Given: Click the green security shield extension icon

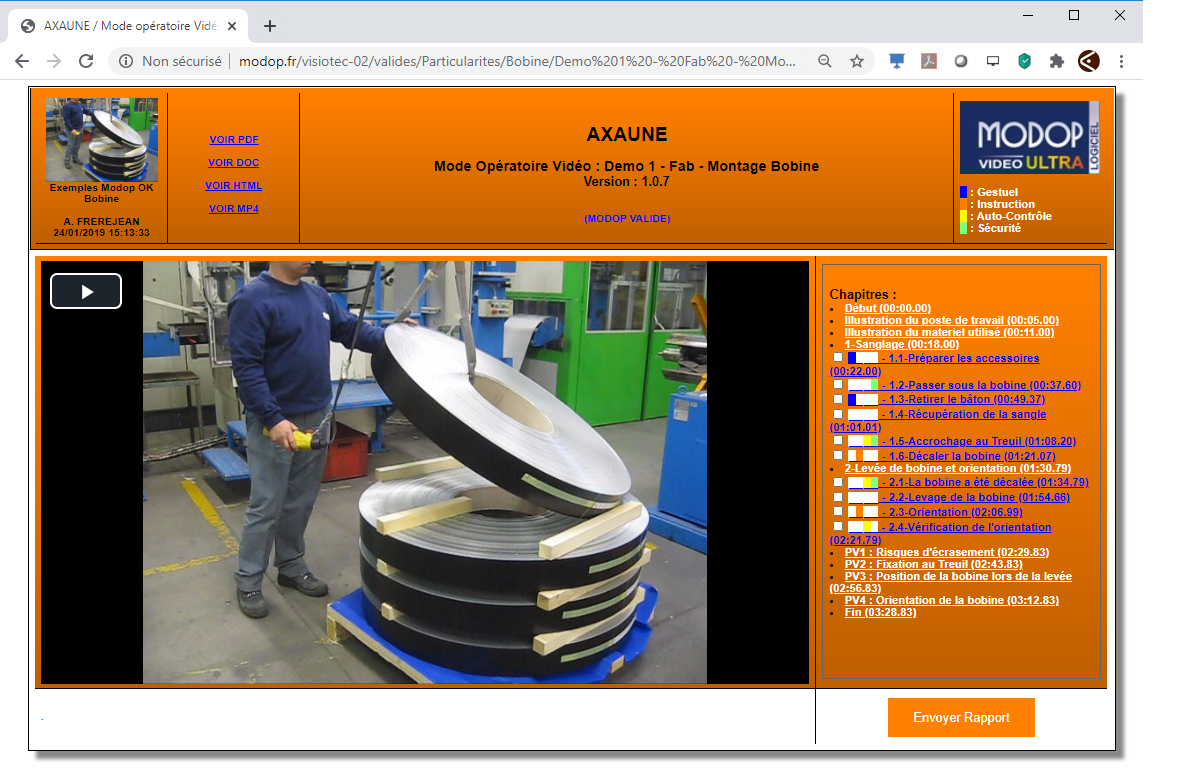Looking at the screenshot, I should coord(1023,61).
